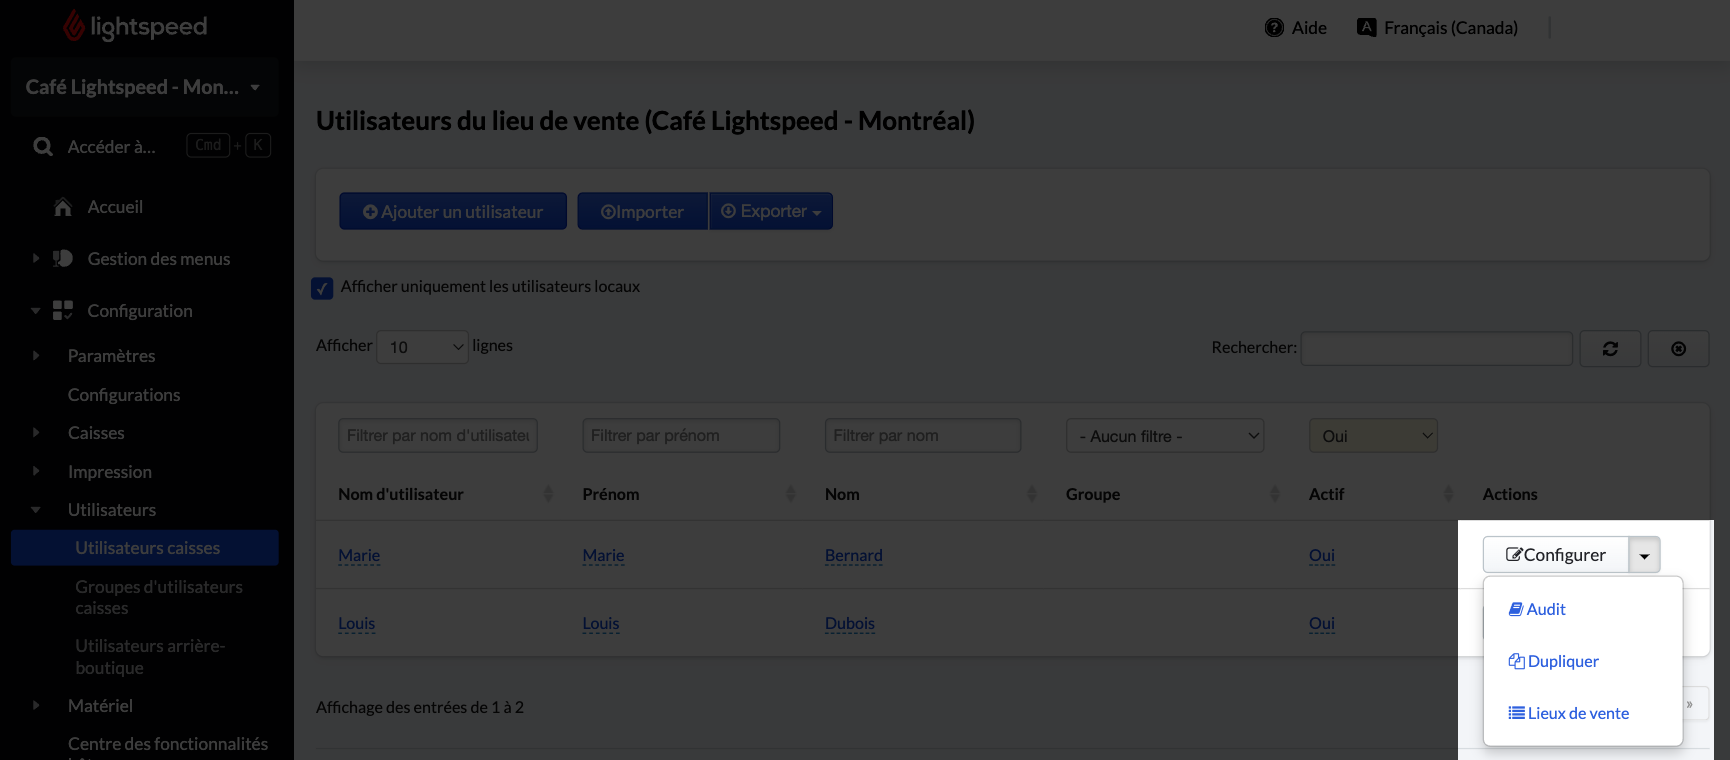Toggle the caret next to Configurer

click(x=1644, y=555)
